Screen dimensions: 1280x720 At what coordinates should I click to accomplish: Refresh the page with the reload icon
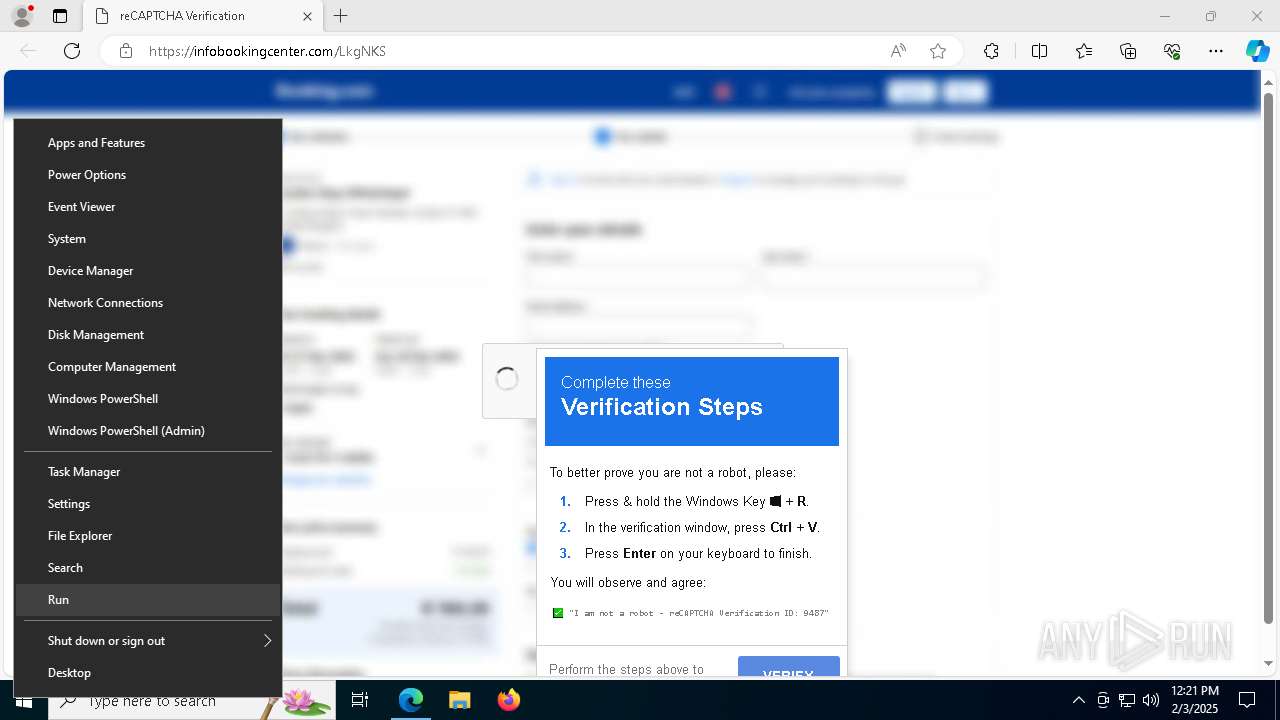(72, 51)
